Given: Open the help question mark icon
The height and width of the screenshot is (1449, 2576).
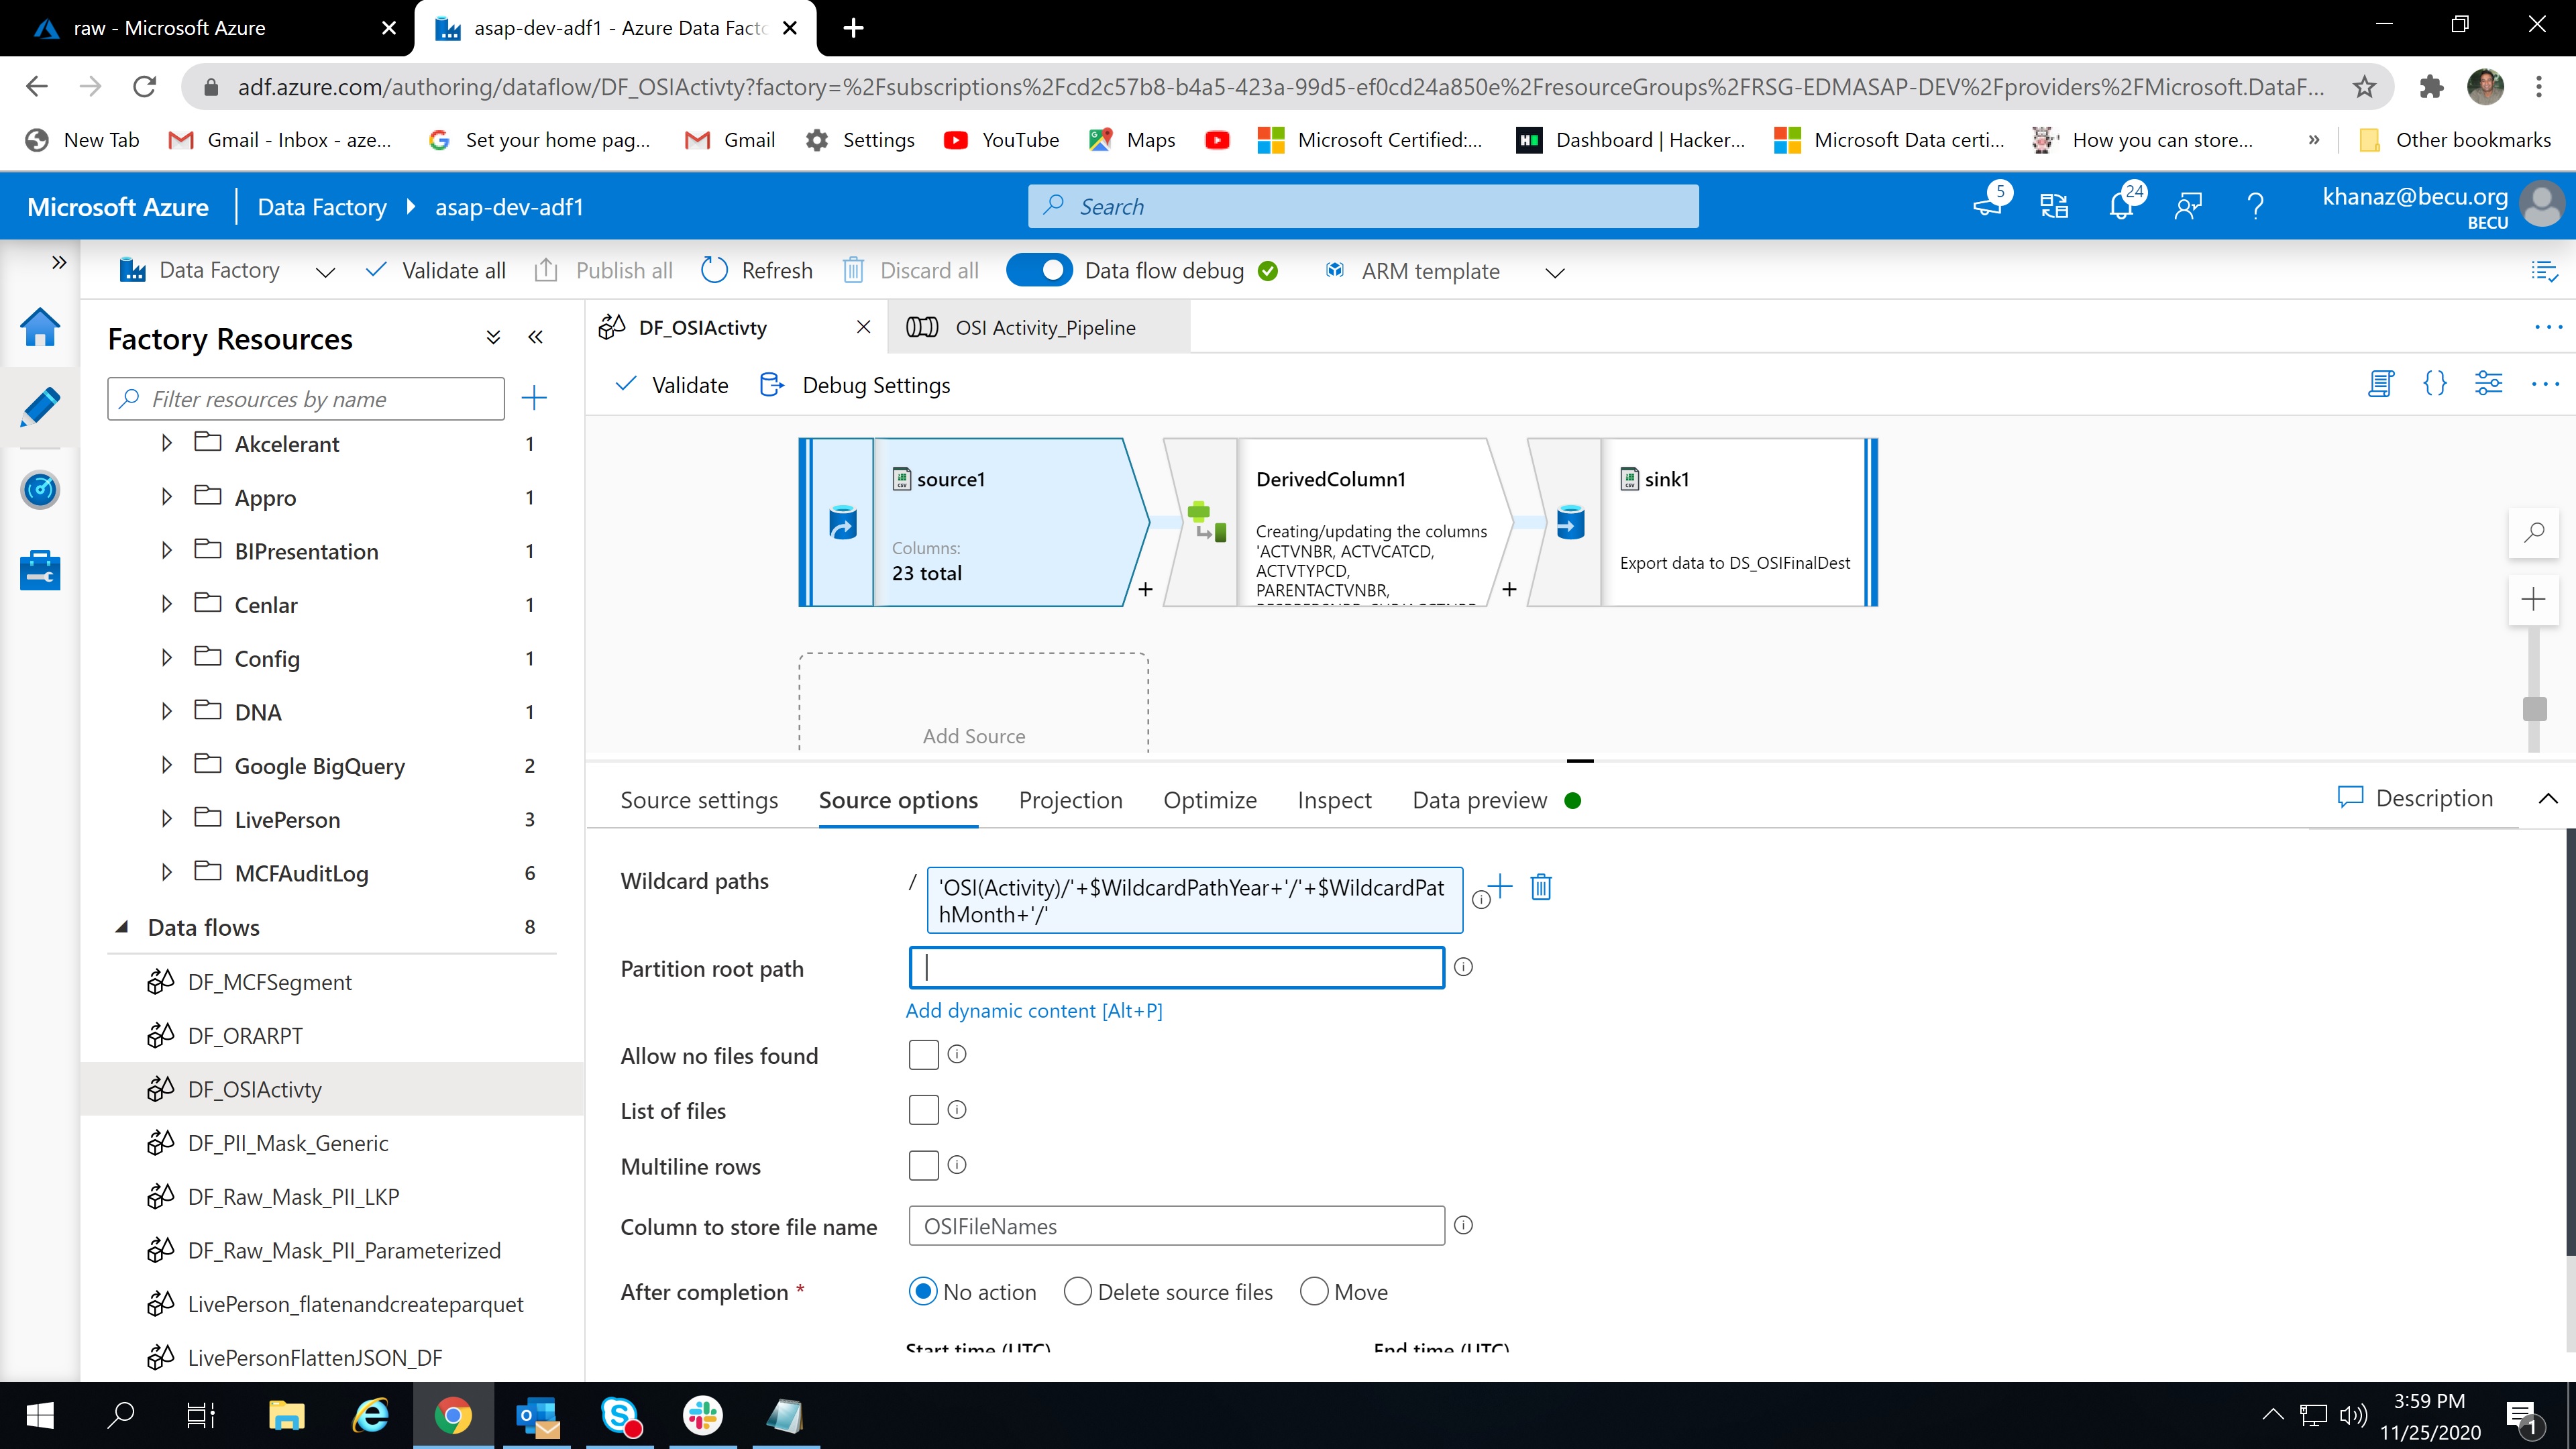Looking at the screenshot, I should pyautogui.click(x=2255, y=206).
